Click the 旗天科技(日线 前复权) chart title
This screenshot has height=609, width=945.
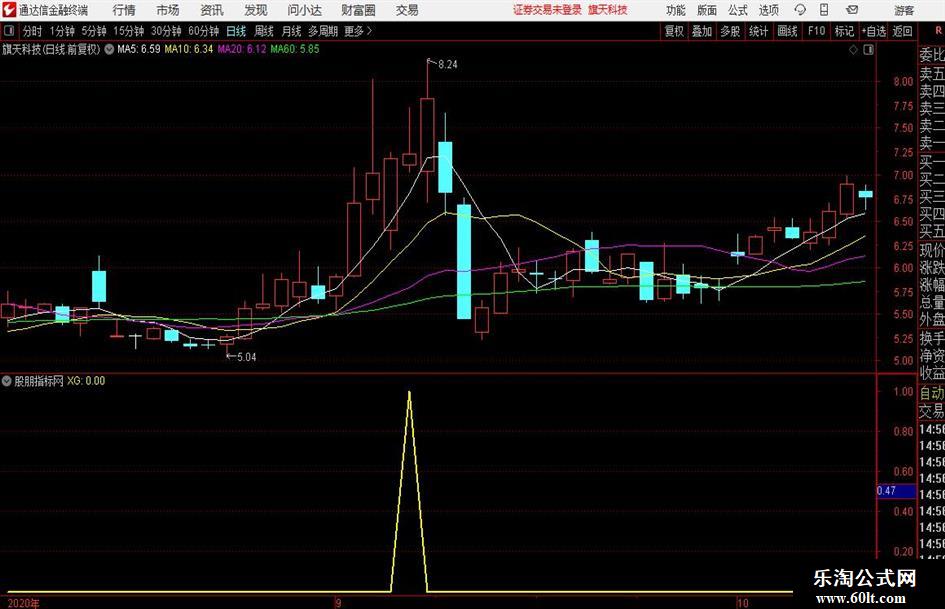(51, 49)
